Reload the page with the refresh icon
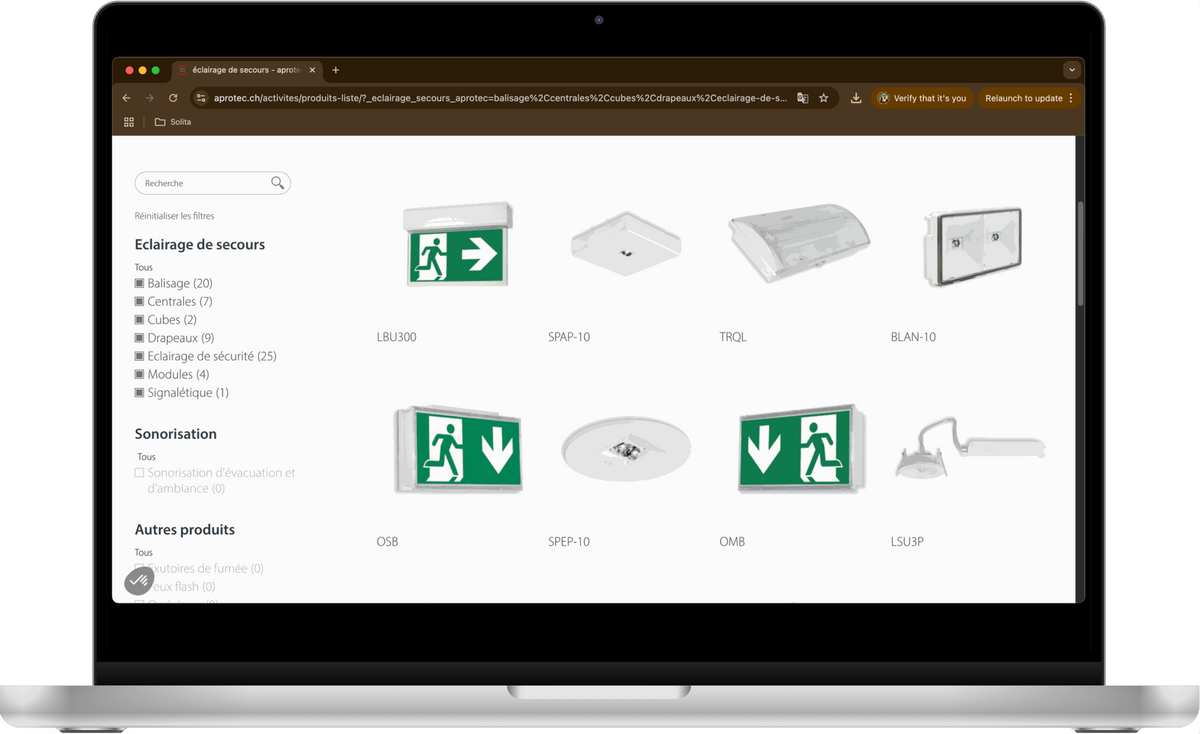This screenshot has width=1200, height=734. tap(173, 98)
